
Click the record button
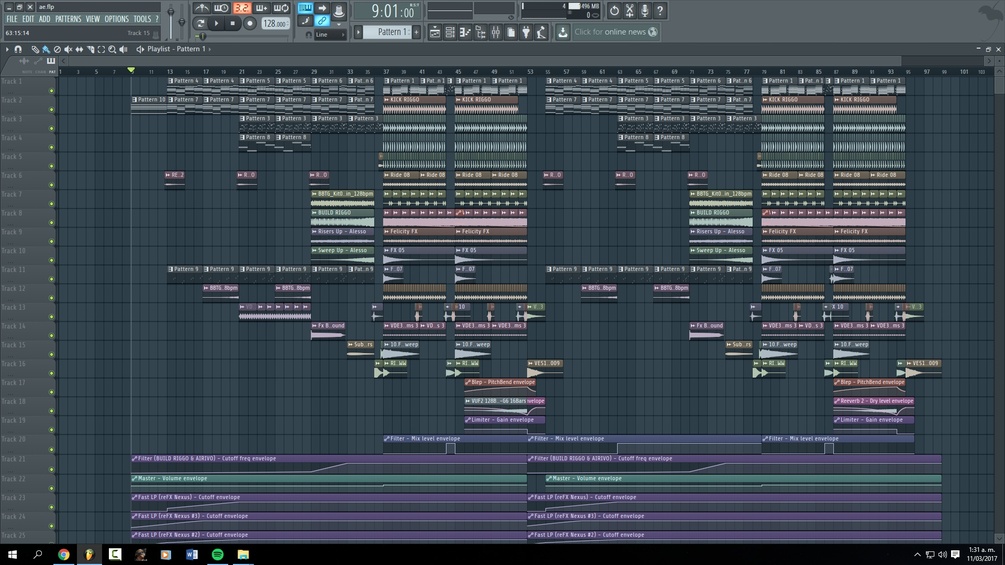coord(250,24)
